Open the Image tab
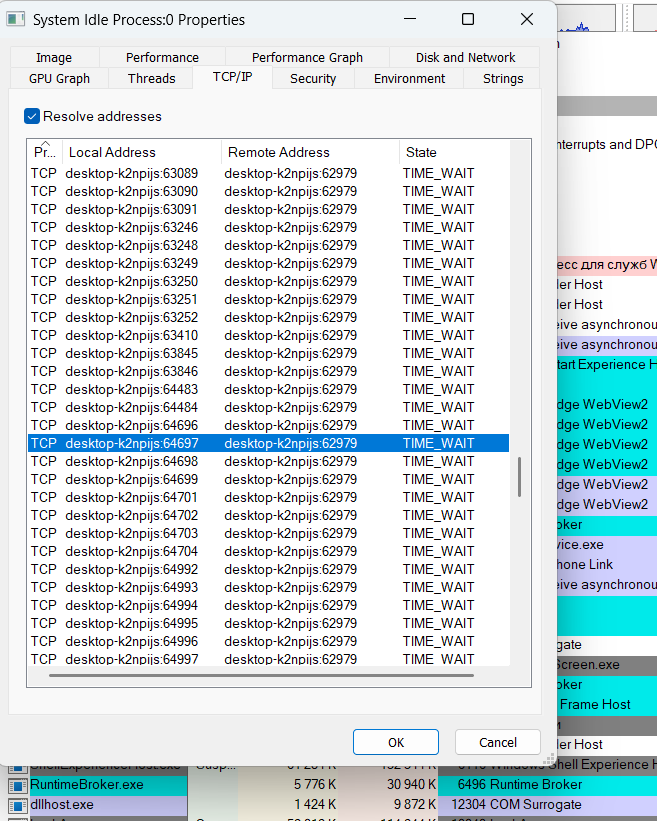Viewport: 657px width, 821px height. (54, 58)
